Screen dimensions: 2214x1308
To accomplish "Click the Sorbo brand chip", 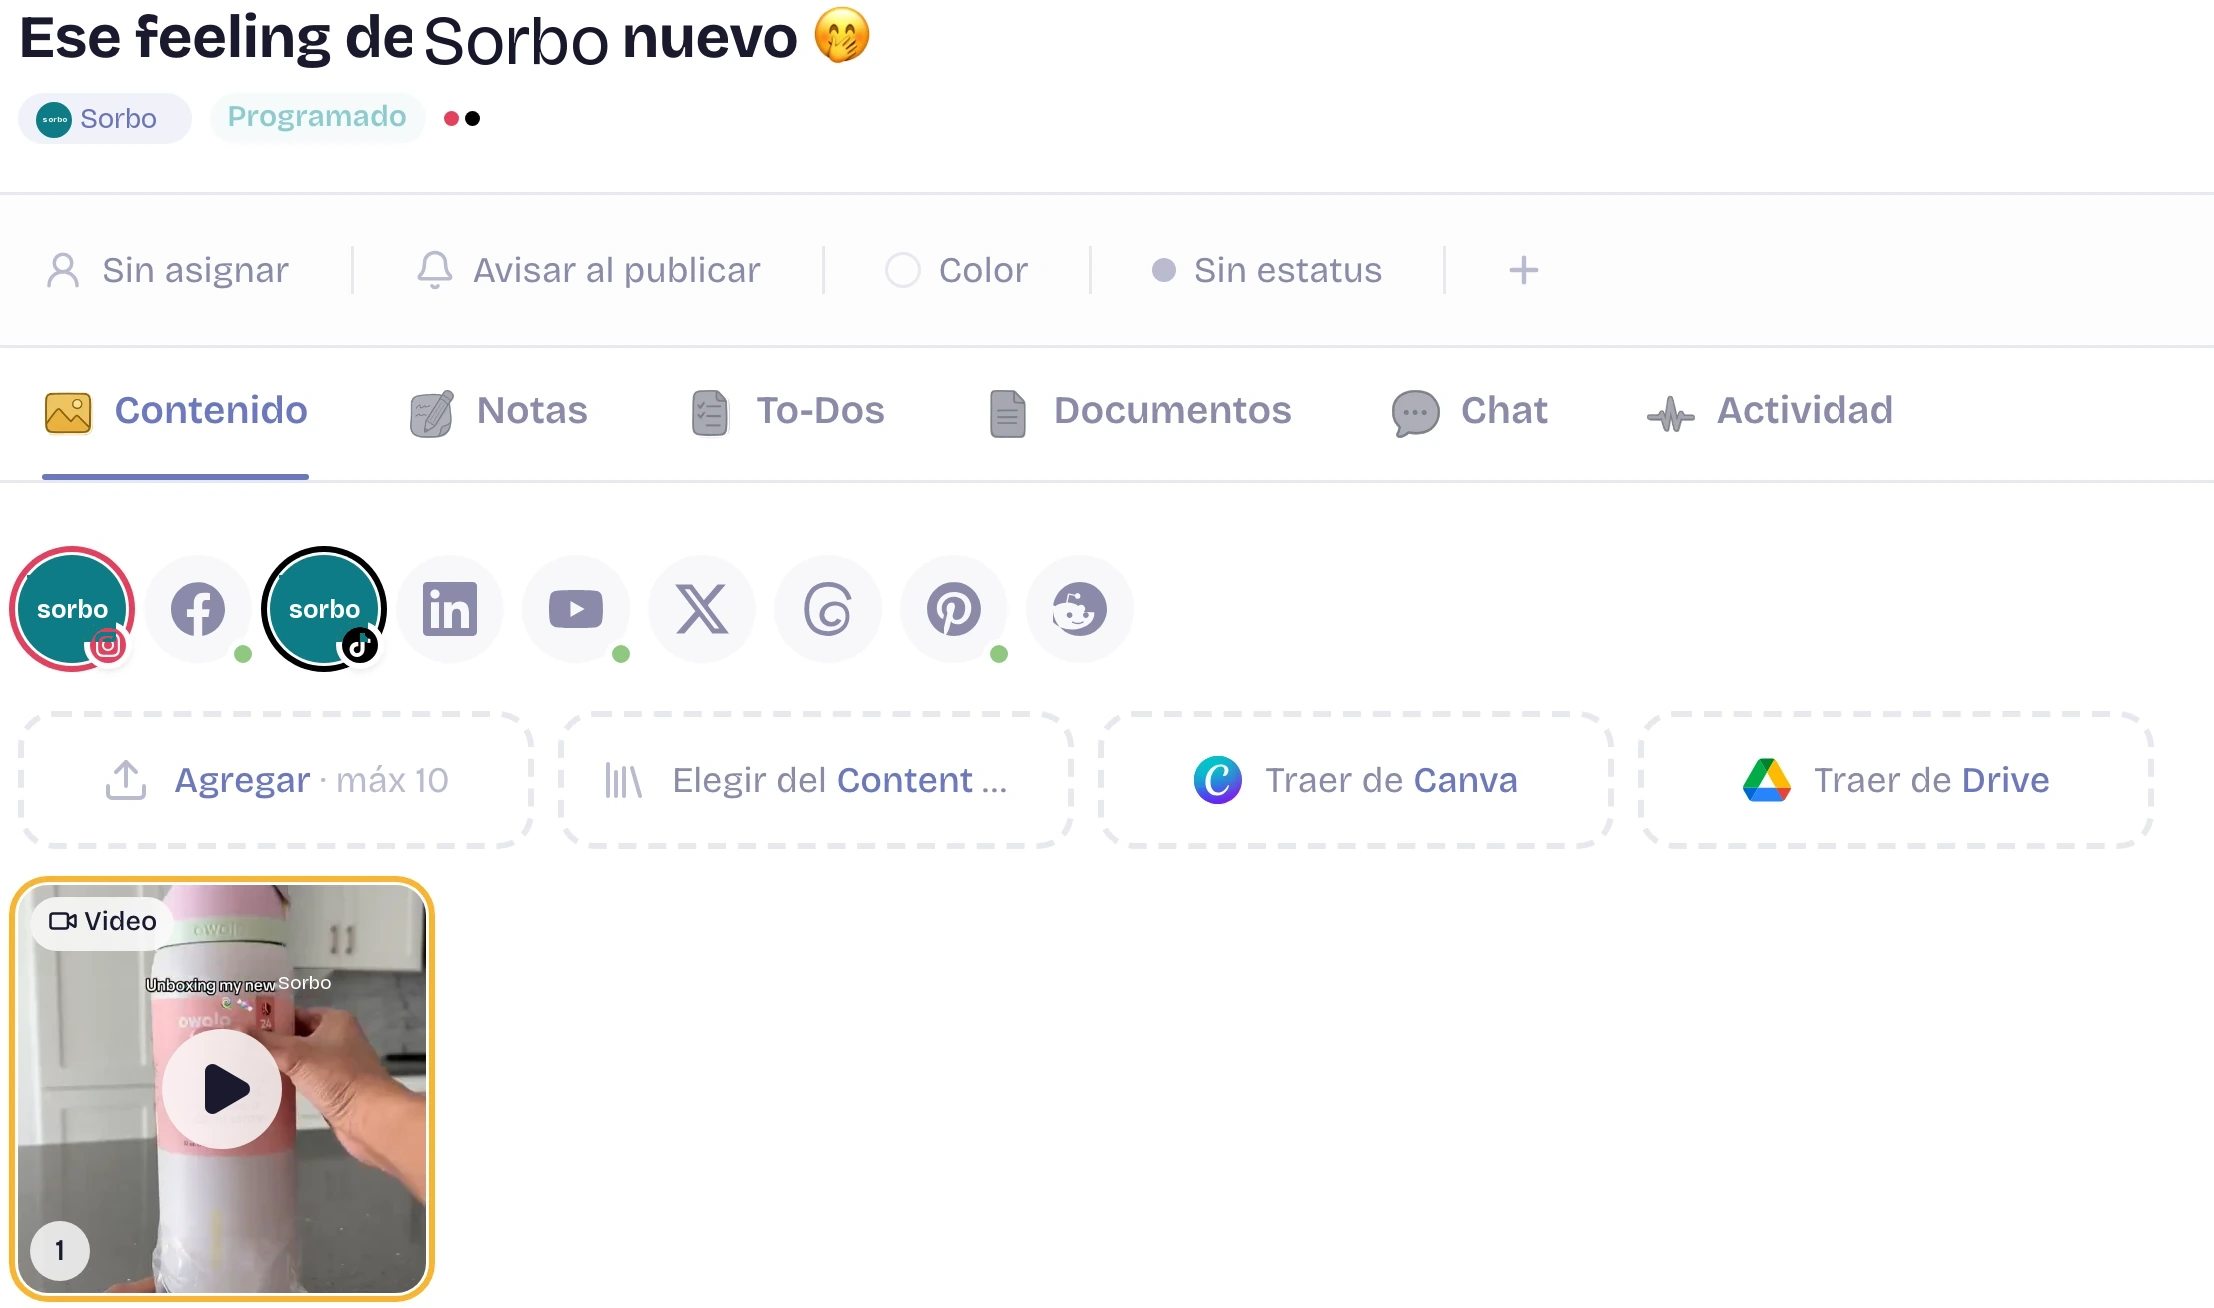I will [104, 118].
